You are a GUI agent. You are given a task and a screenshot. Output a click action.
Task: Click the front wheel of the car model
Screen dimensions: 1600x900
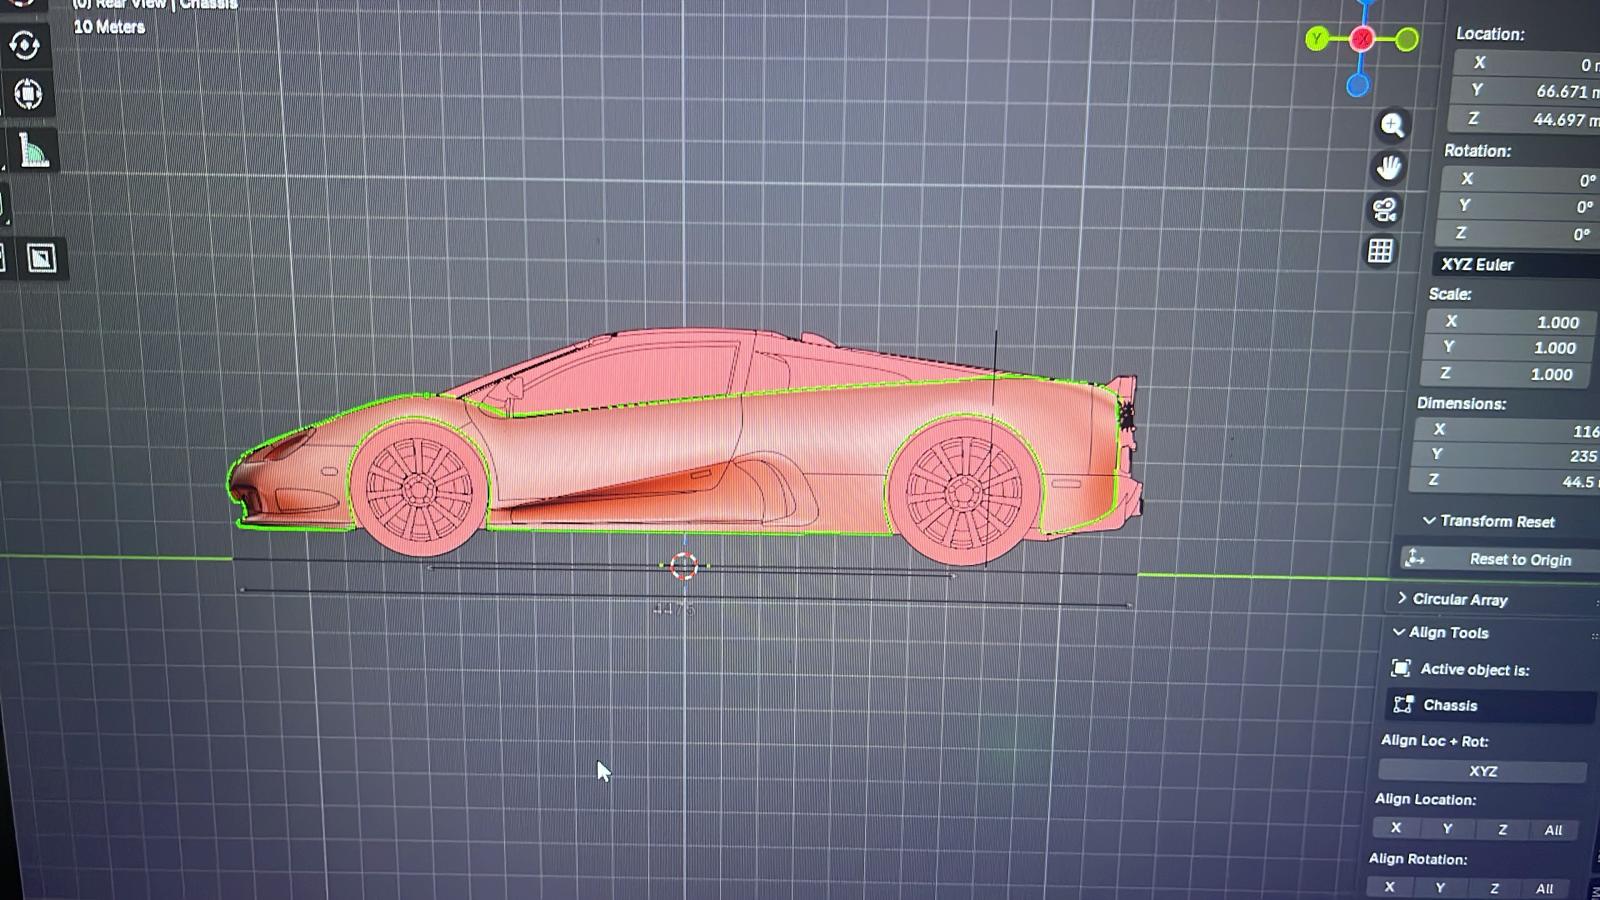coord(420,489)
